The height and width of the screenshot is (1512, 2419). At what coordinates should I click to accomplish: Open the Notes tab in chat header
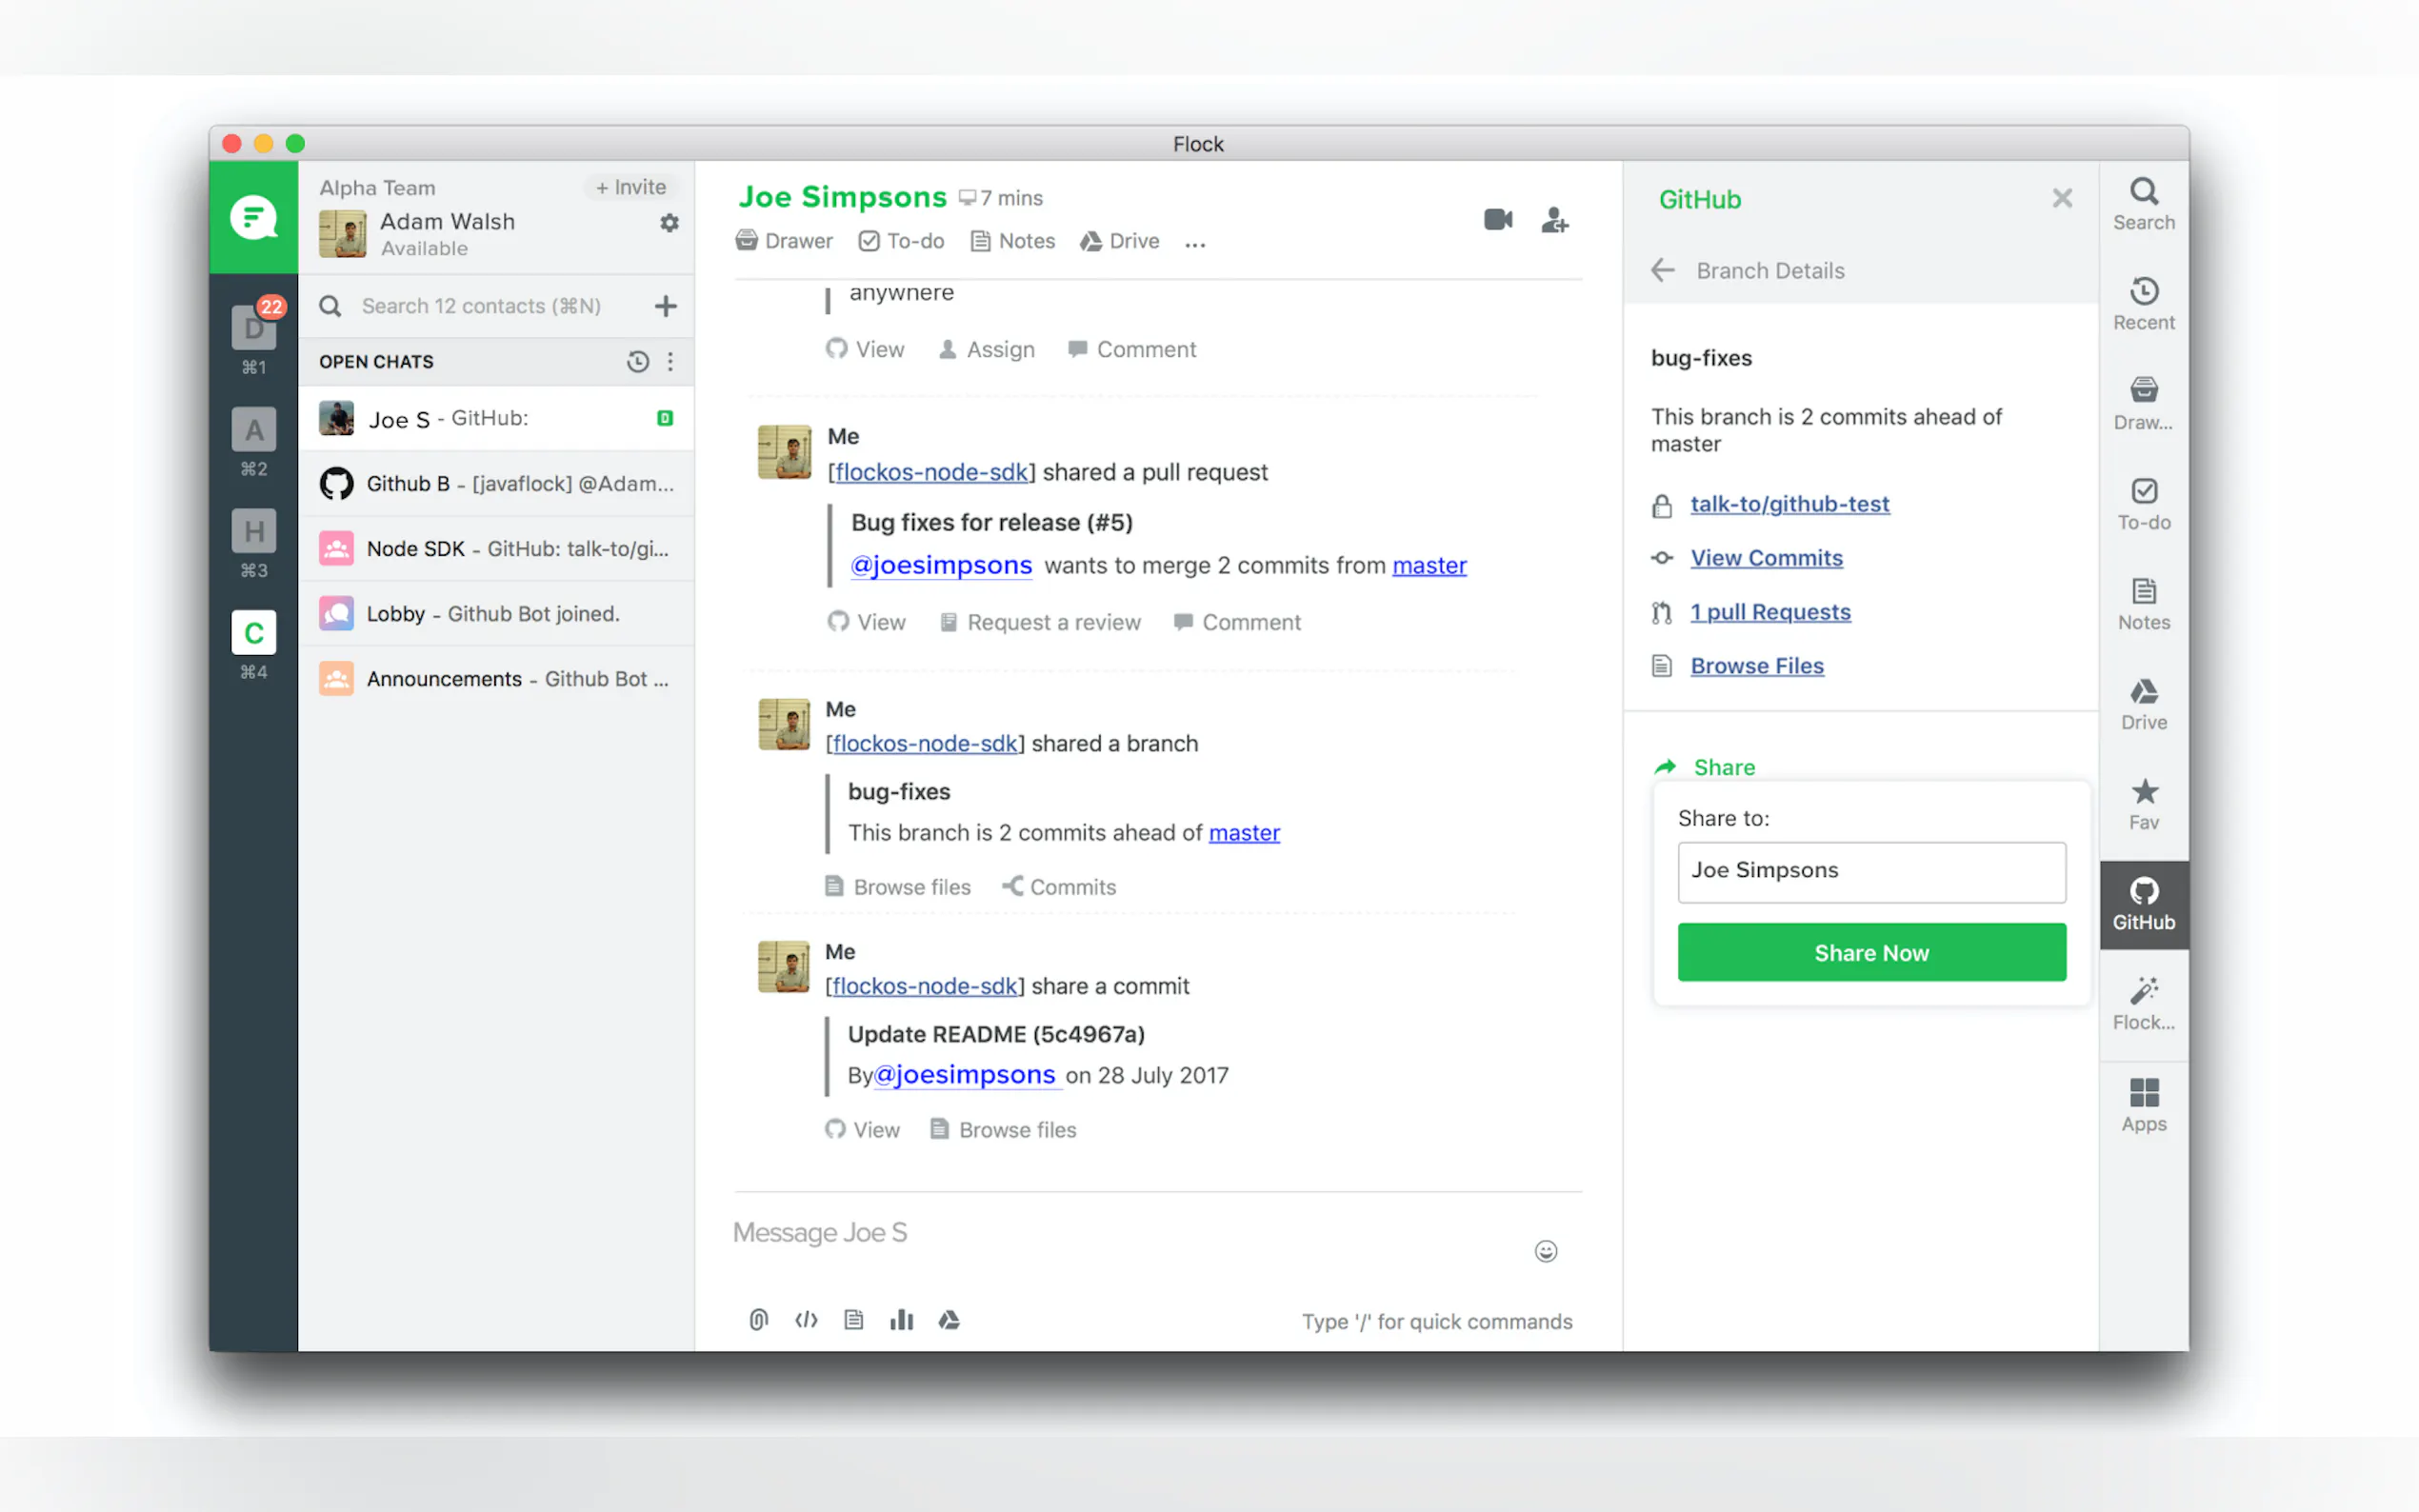pos(1012,241)
